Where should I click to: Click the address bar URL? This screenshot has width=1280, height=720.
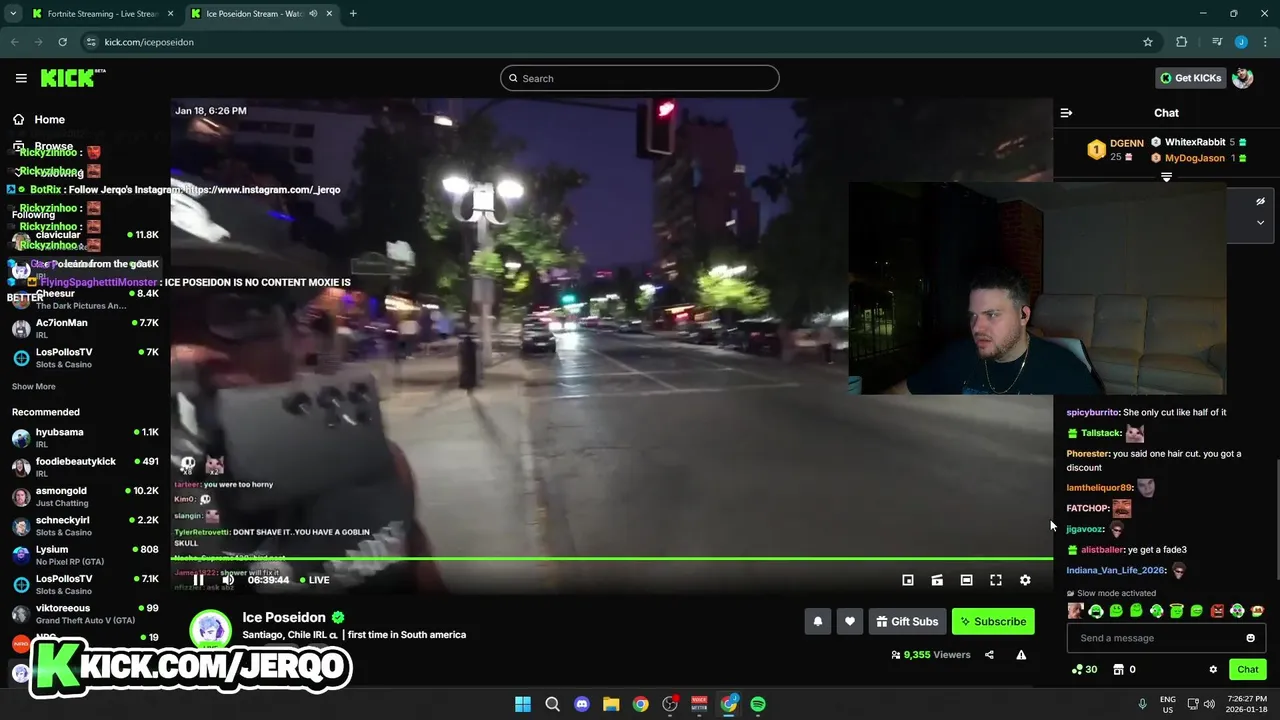click(149, 42)
